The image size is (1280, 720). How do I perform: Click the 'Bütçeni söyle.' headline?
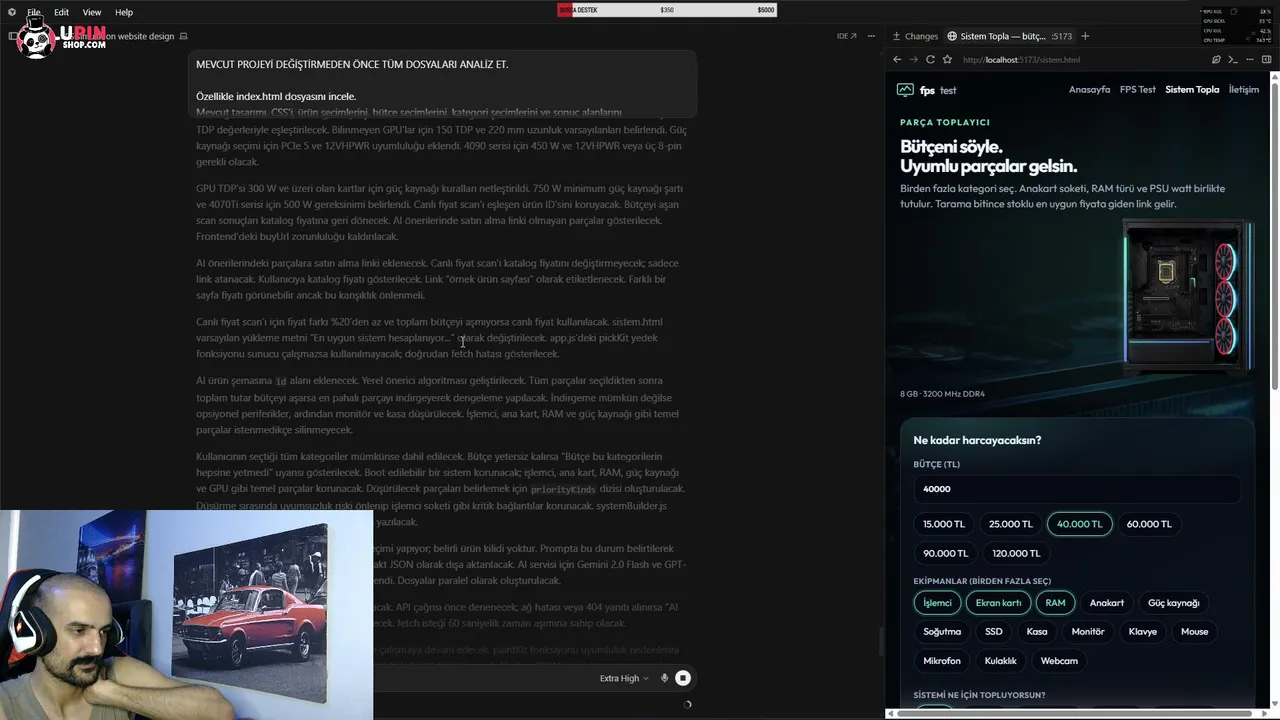click(951, 147)
